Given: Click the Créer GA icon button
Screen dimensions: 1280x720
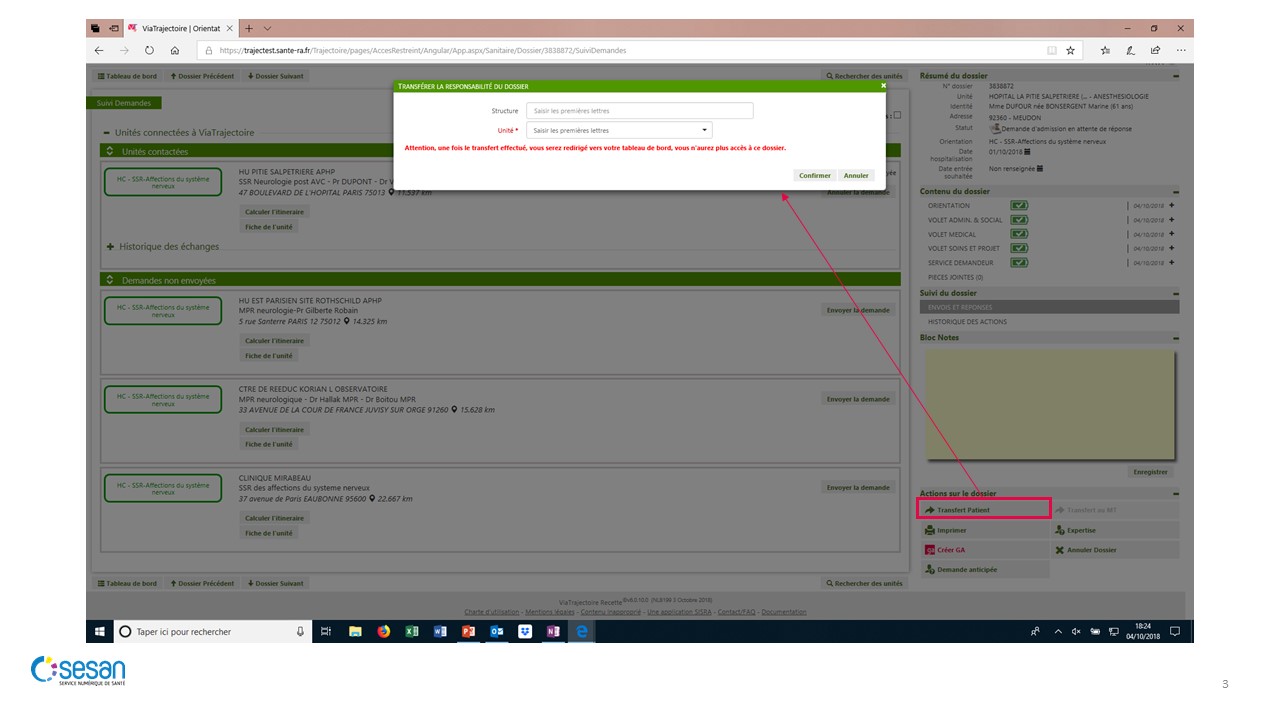Looking at the screenshot, I should coord(930,550).
